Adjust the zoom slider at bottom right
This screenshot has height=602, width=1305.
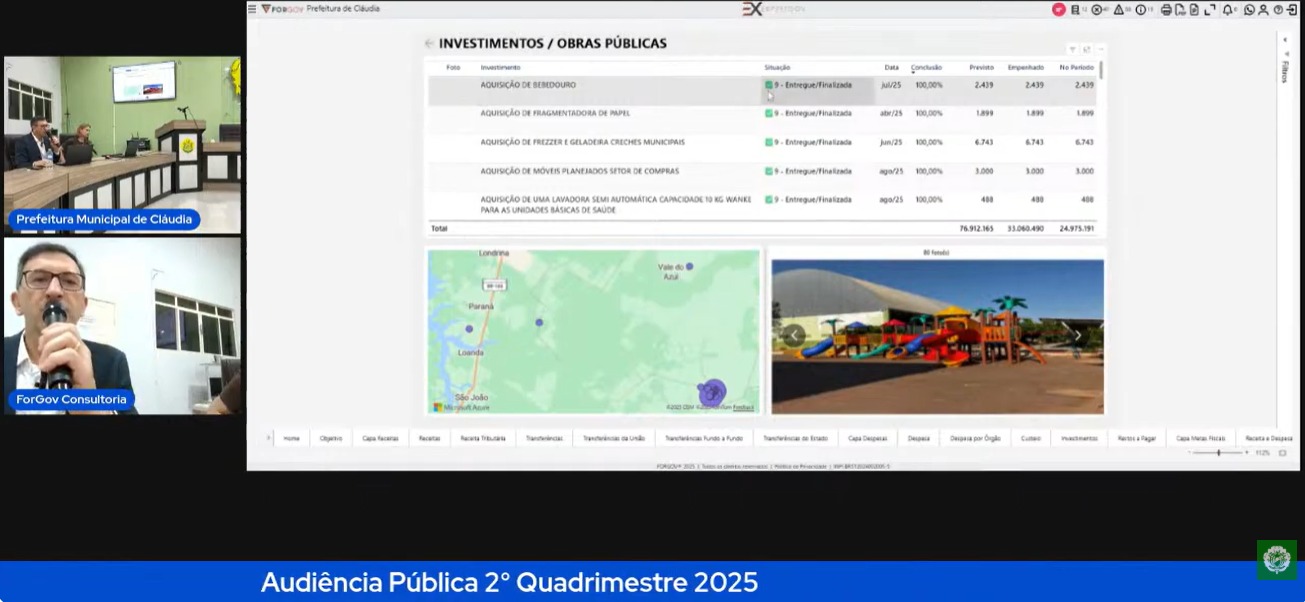(x=1218, y=453)
